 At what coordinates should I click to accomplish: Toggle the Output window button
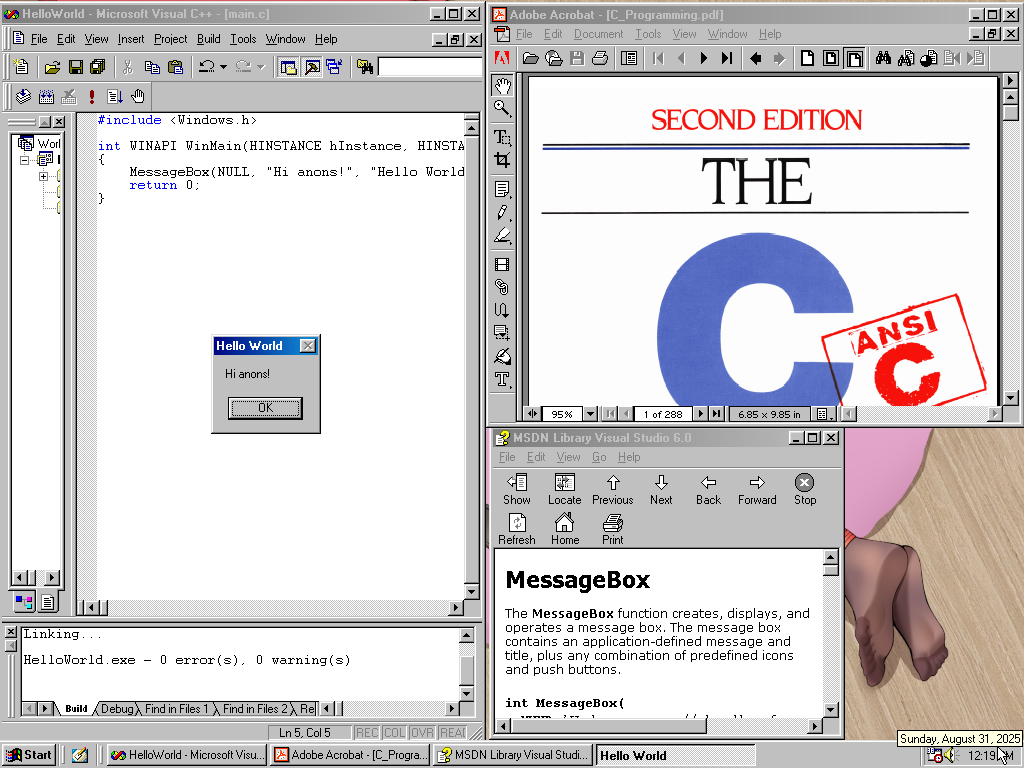[312, 67]
